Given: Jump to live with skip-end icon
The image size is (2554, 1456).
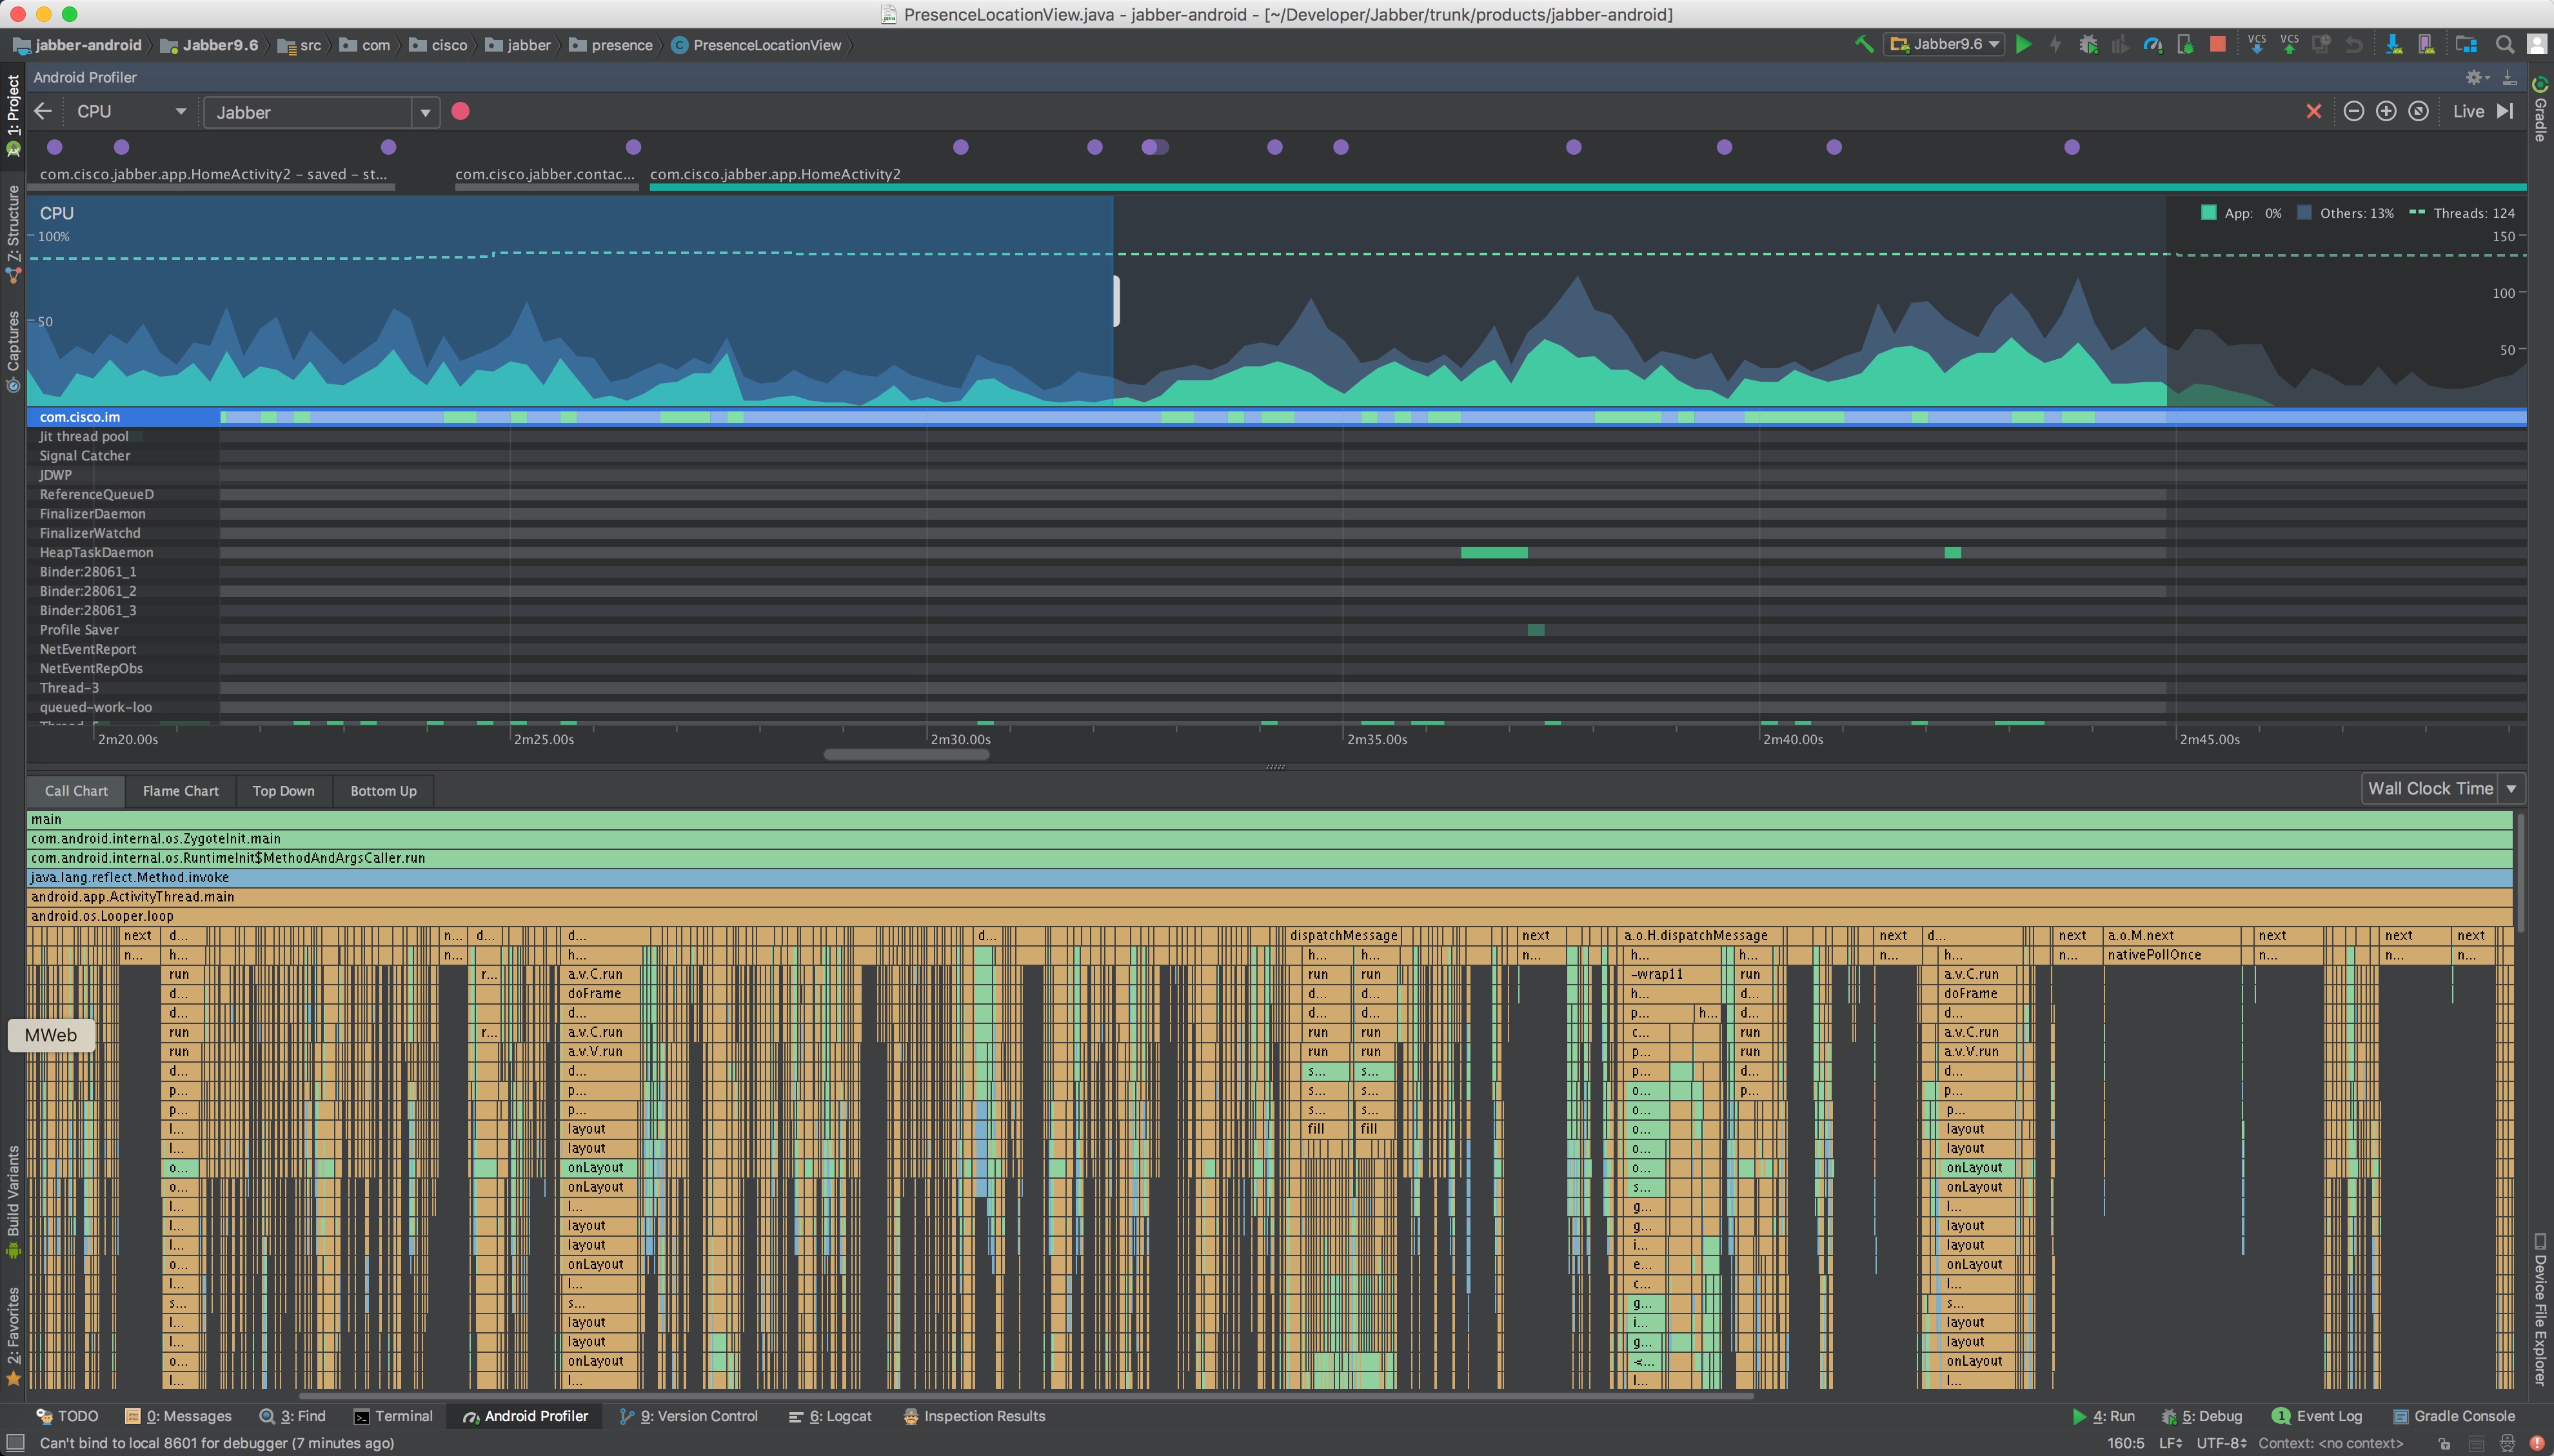Looking at the screenshot, I should [x=2506, y=111].
